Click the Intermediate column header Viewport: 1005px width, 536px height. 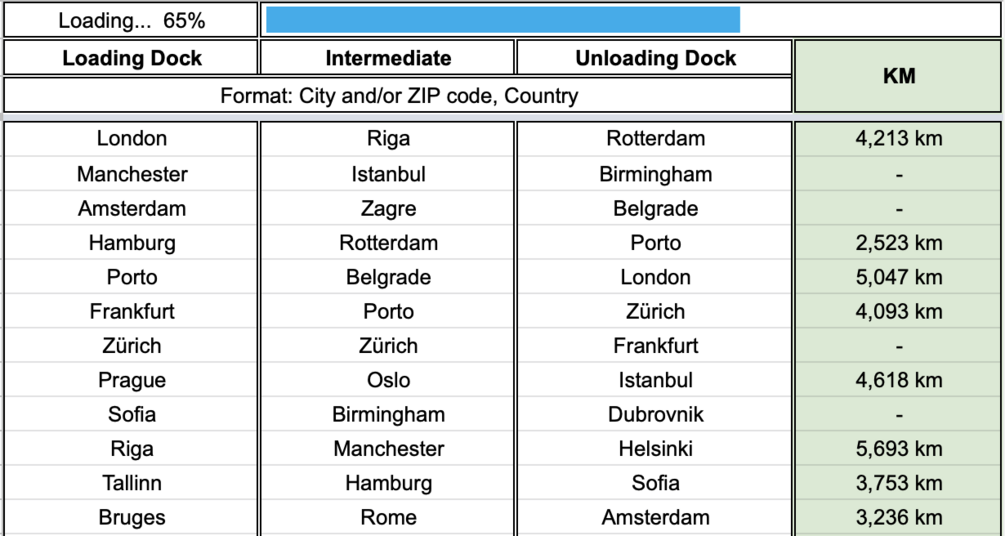(x=388, y=58)
